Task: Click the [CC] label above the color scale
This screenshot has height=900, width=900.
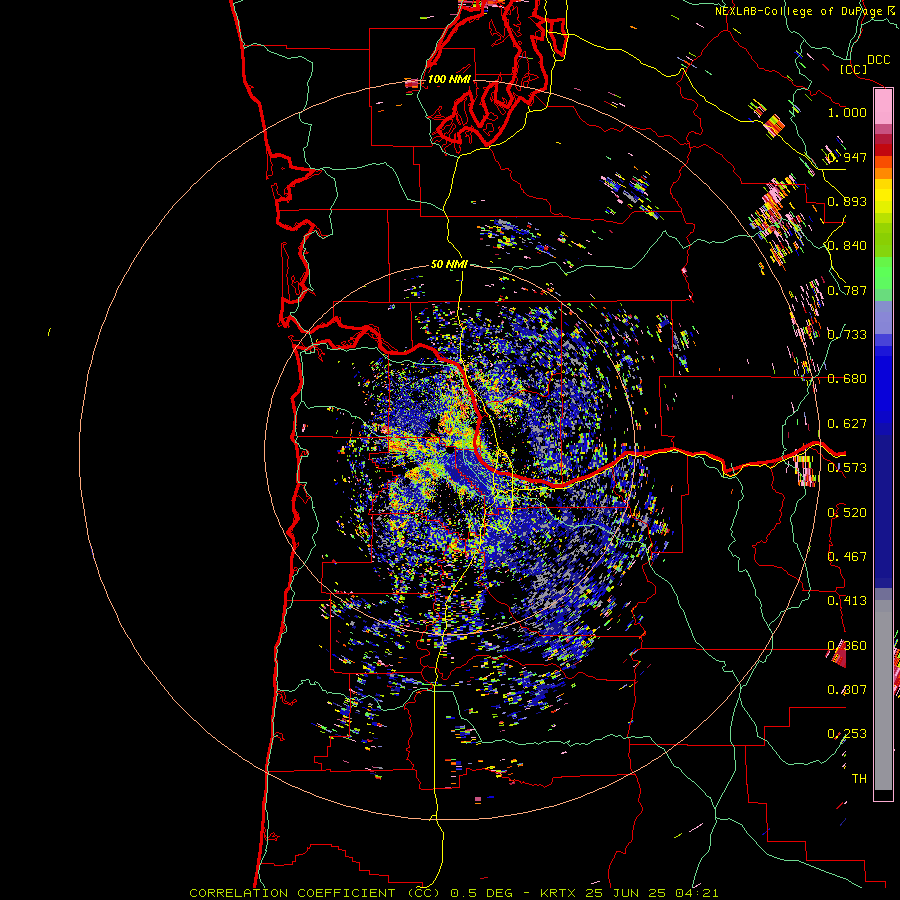Action: pos(853,69)
